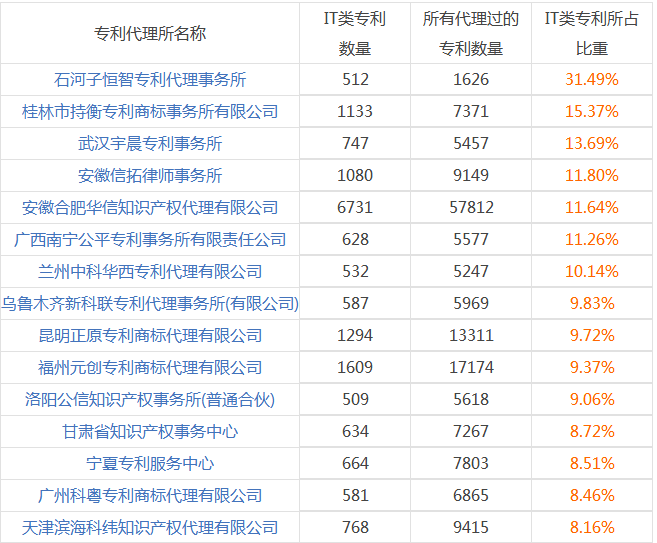Click column header IT类专利所占比重

point(592,34)
